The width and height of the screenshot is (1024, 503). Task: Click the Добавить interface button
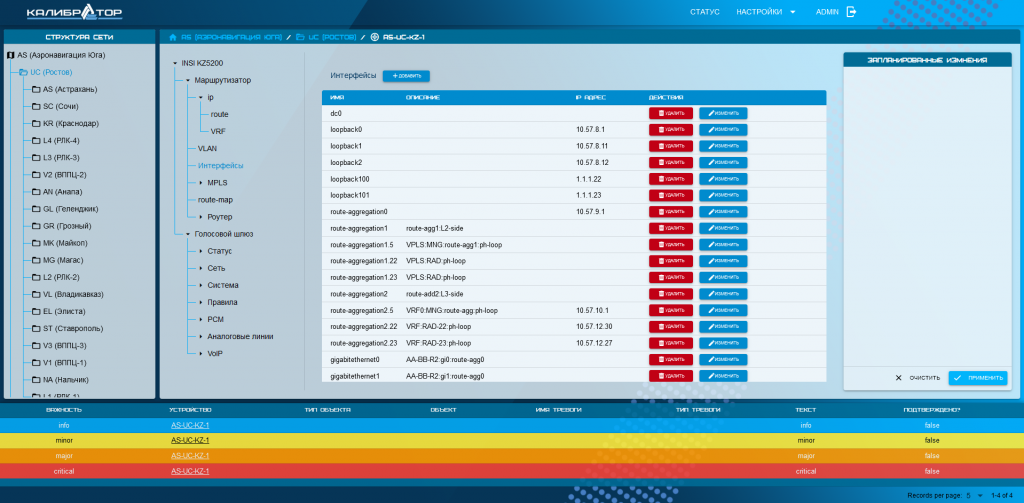[x=406, y=76]
